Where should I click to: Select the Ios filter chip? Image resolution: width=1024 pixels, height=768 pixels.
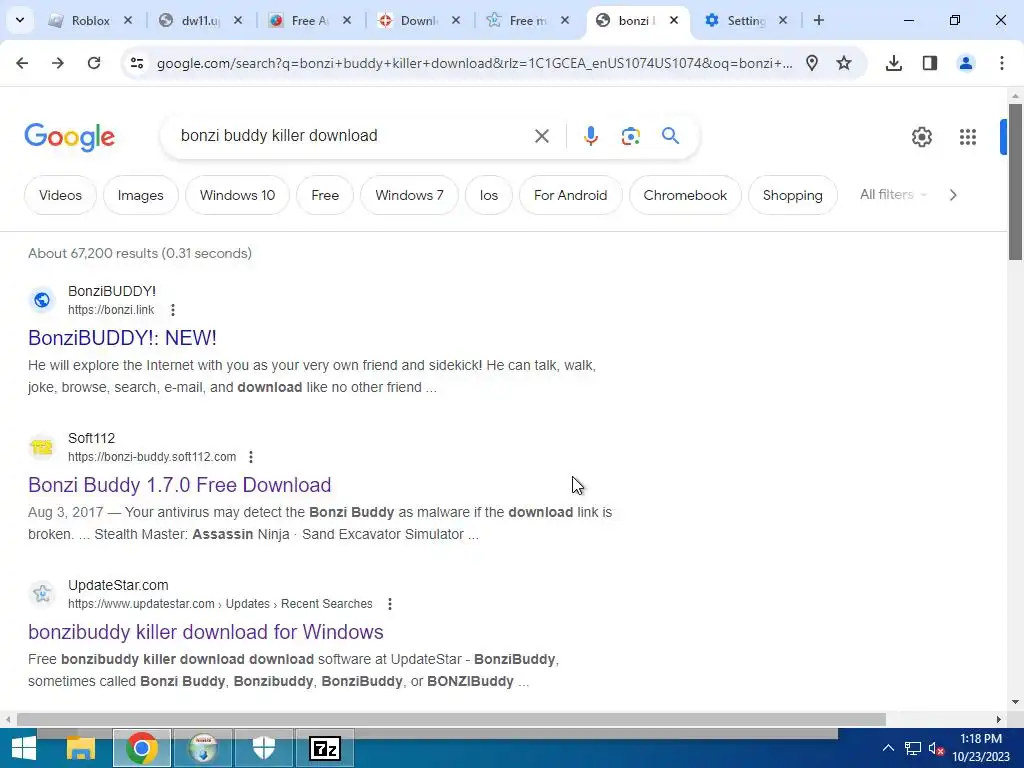[488, 195]
